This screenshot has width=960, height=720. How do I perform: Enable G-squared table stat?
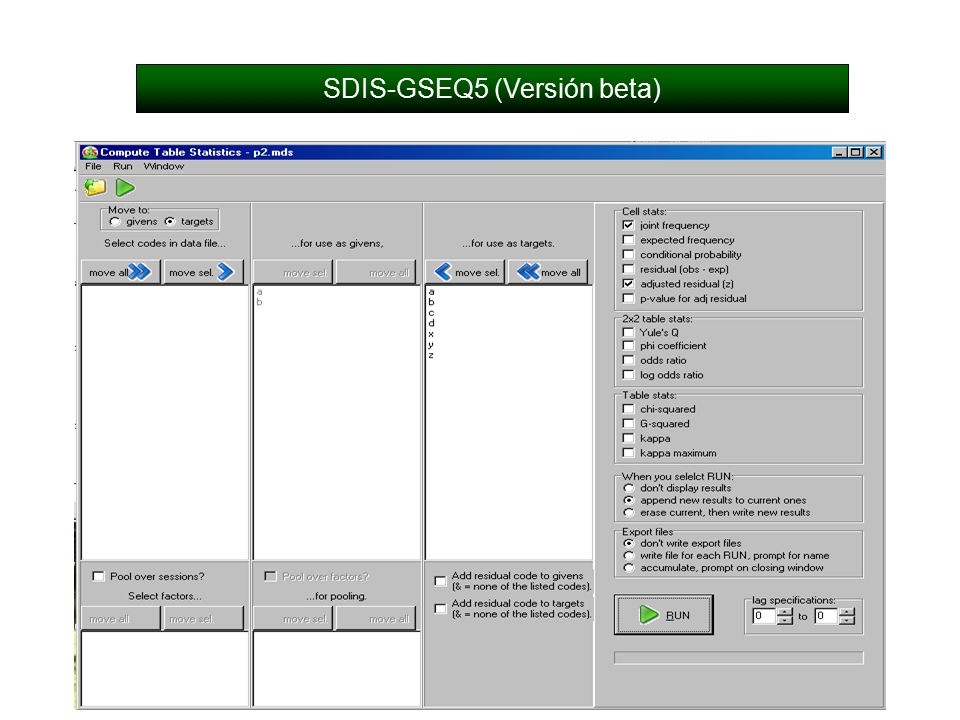[628, 424]
